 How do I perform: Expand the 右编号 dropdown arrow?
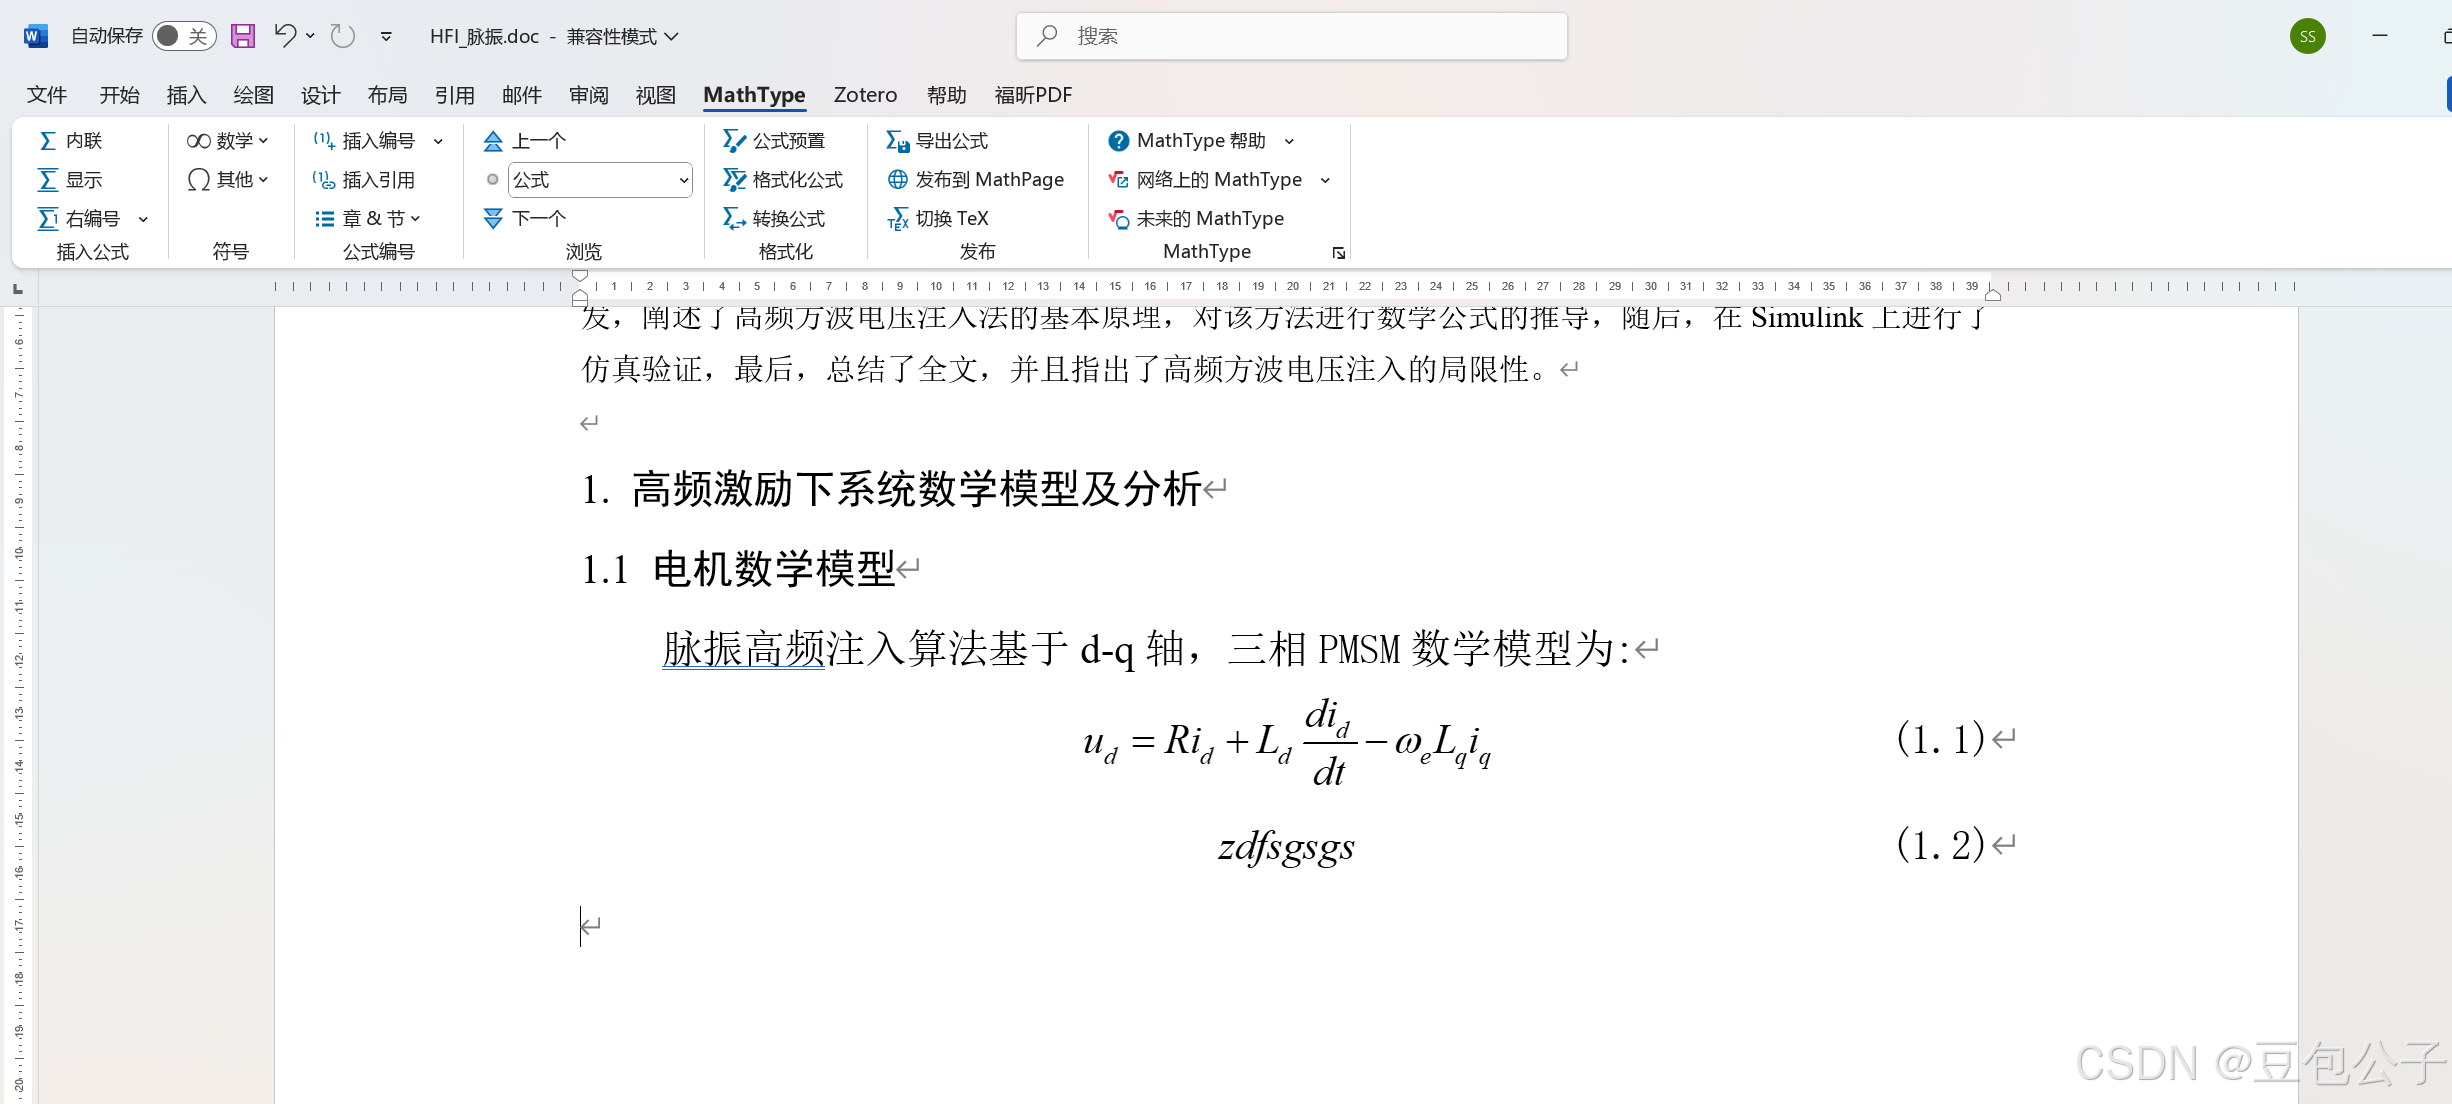[143, 219]
